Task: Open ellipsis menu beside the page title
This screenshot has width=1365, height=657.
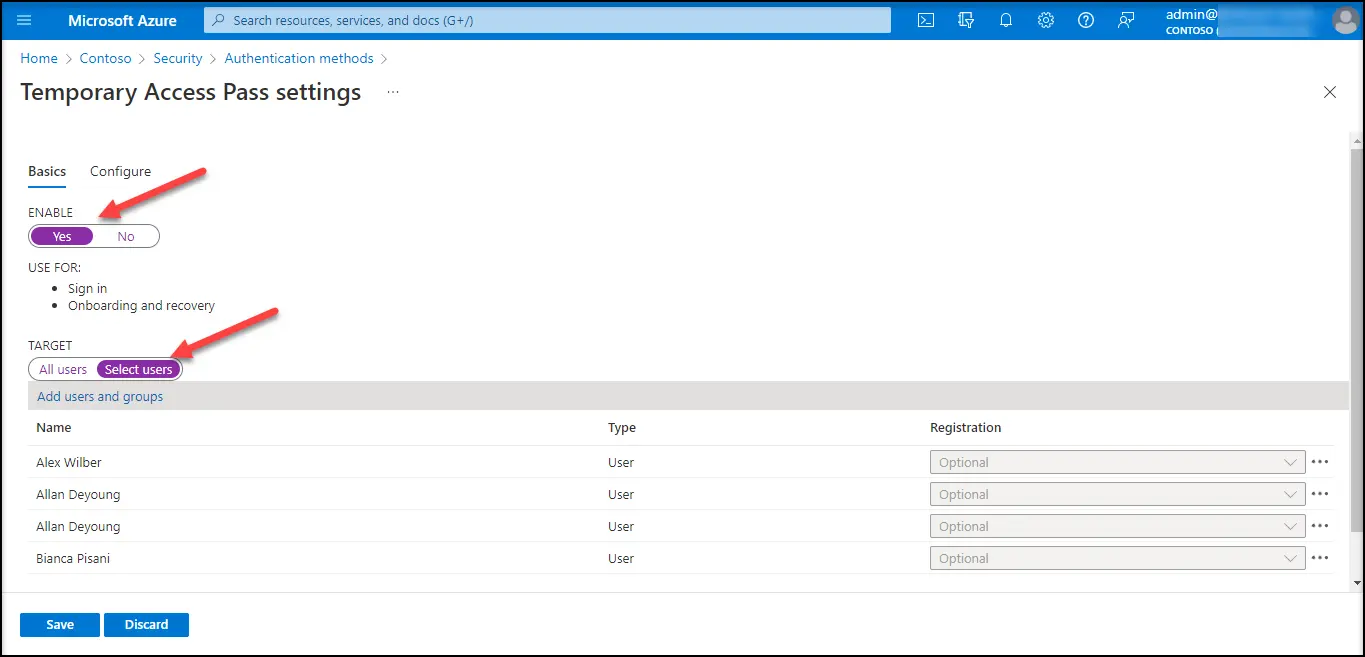Action: point(393,92)
